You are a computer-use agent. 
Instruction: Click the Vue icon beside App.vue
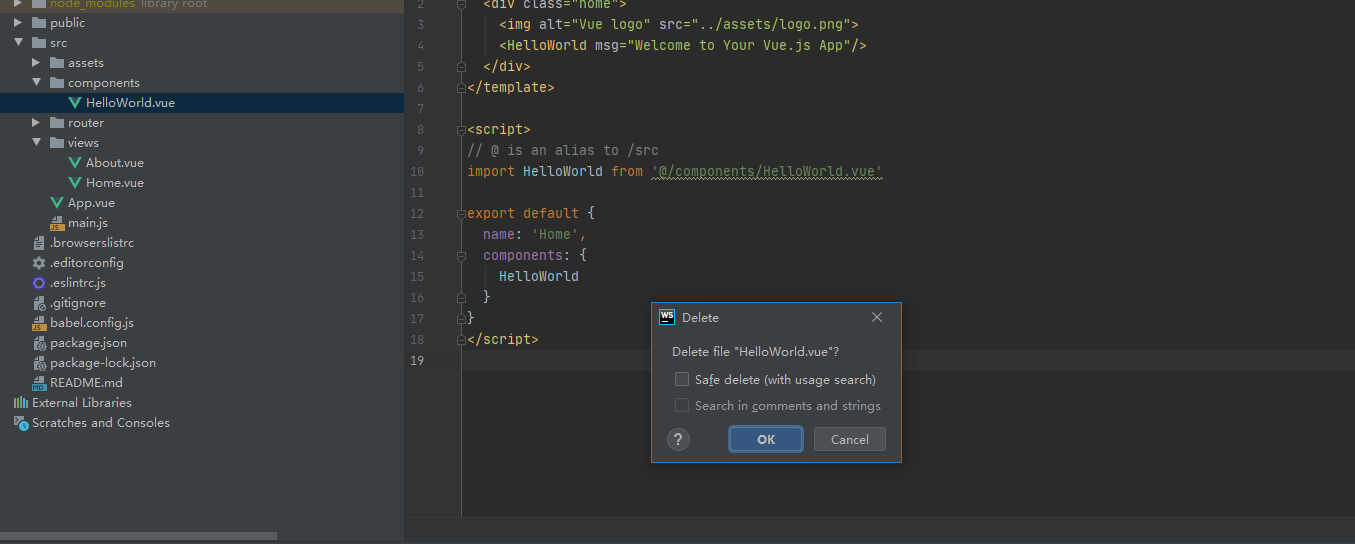57,202
